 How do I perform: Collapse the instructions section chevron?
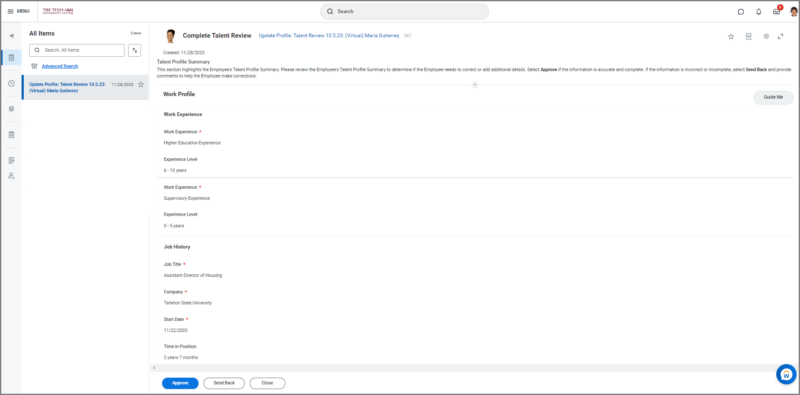(474, 85)
